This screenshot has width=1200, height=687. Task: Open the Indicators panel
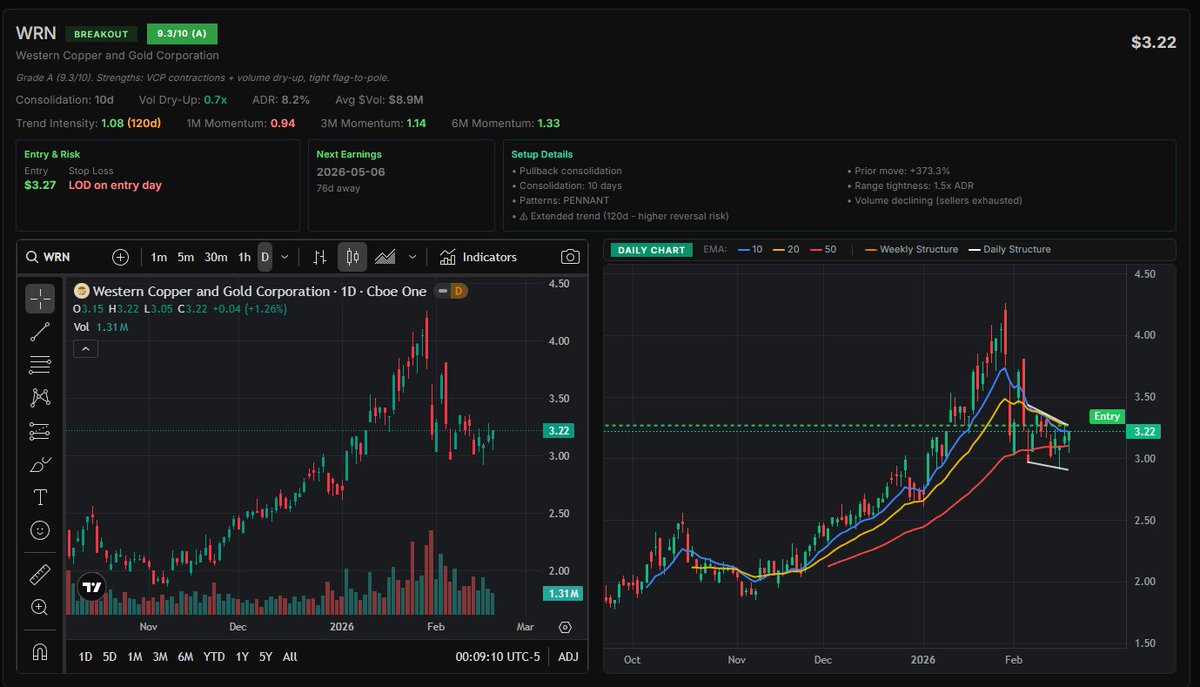pyautogui.click(x=478, y=257)
